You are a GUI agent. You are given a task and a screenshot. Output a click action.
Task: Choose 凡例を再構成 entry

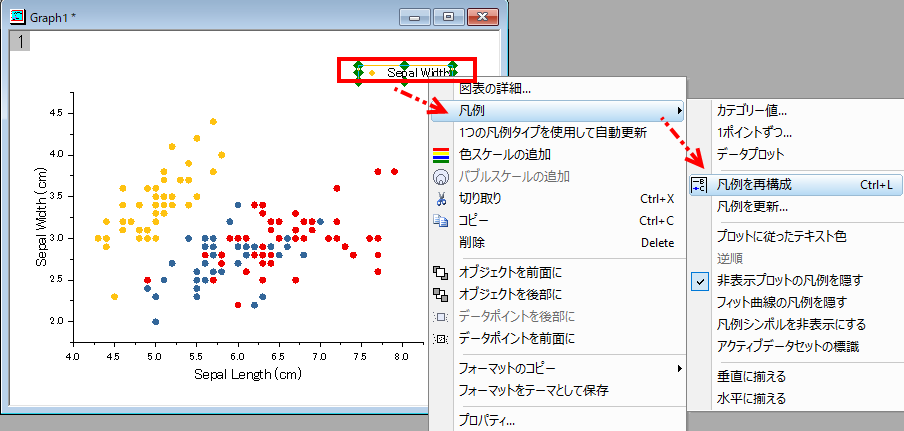click(x=754, y=184)
